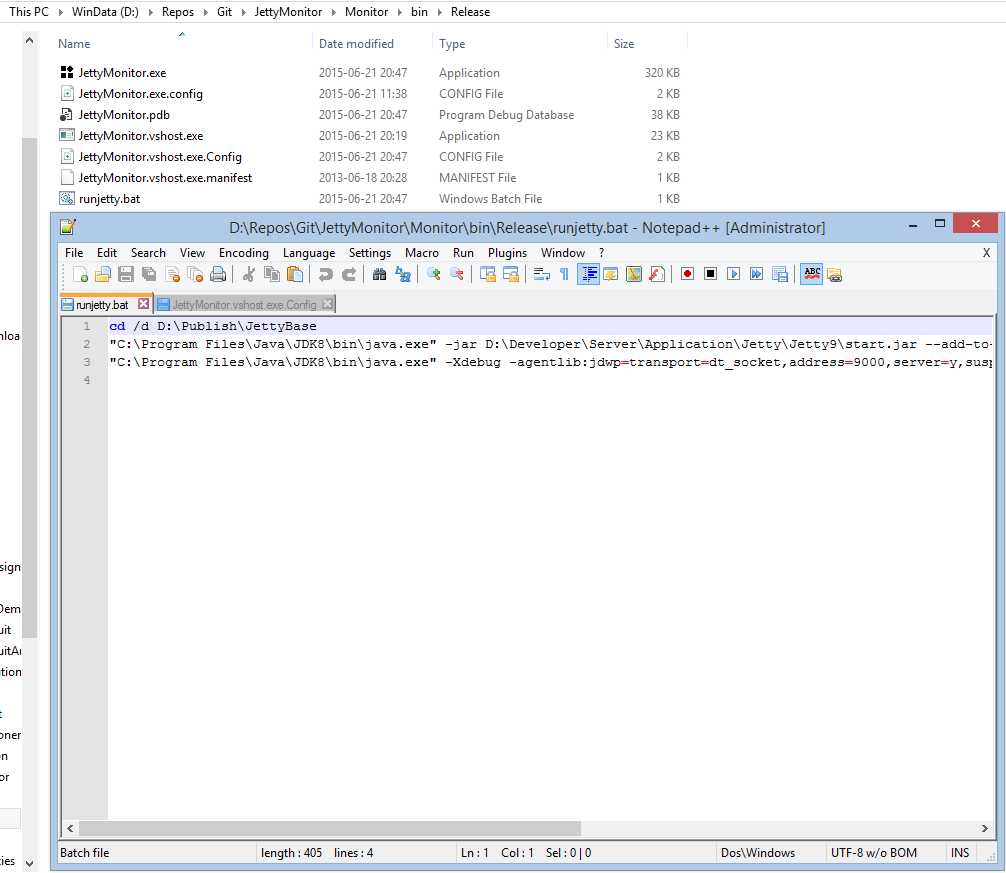
Task: Open the User Defined Language dialog icon
Action: click(x=610, y=275)
